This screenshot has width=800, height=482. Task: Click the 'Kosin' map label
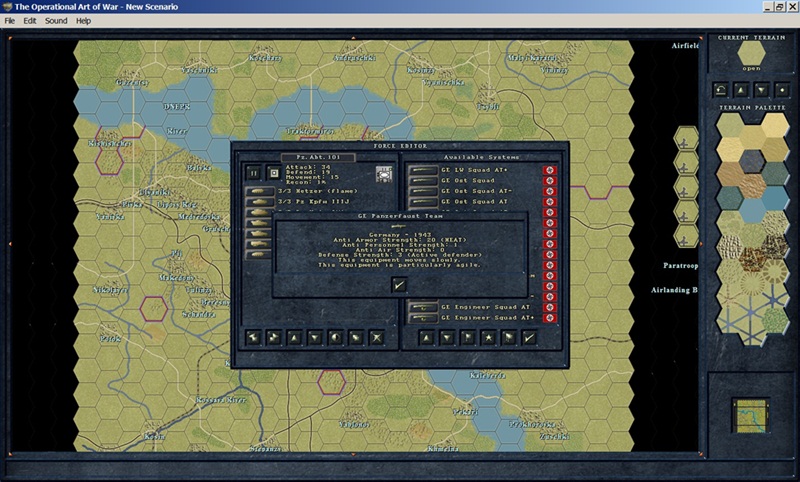pos(155,437)
